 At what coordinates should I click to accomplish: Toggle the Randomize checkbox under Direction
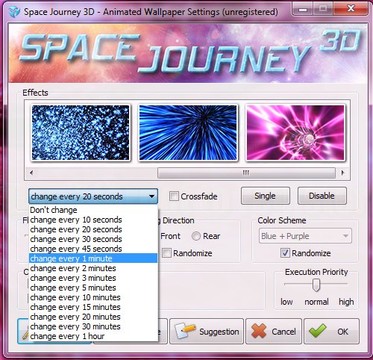167,253
